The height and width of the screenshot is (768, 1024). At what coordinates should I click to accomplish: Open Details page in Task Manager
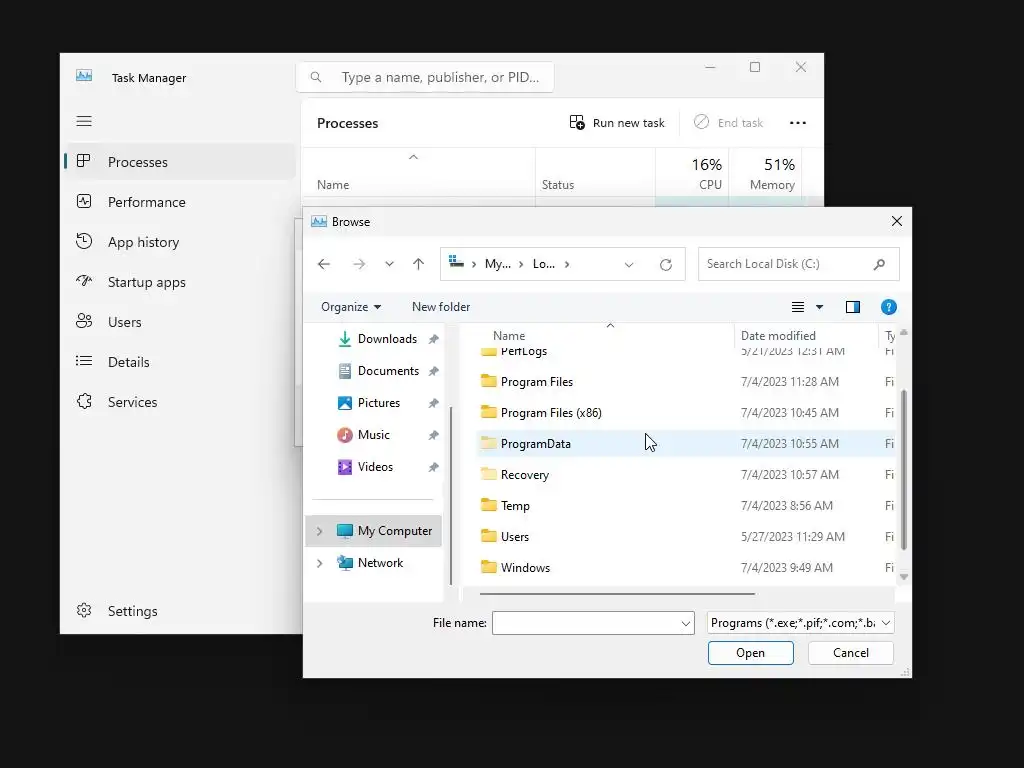[x=180, y=362]
